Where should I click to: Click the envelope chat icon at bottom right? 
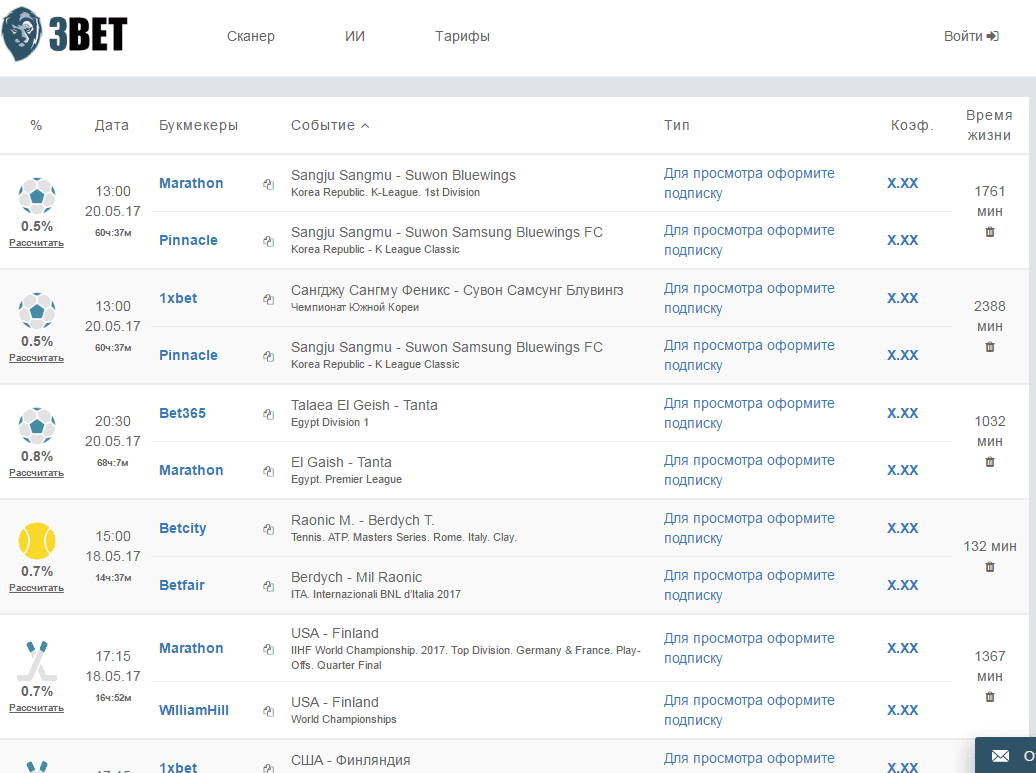(x=1000, y=756)
